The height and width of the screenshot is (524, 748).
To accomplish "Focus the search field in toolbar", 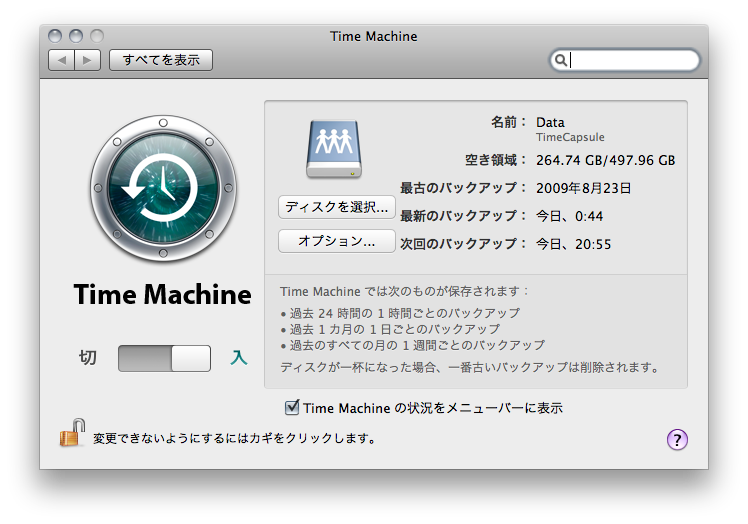I will coord(624,60).
